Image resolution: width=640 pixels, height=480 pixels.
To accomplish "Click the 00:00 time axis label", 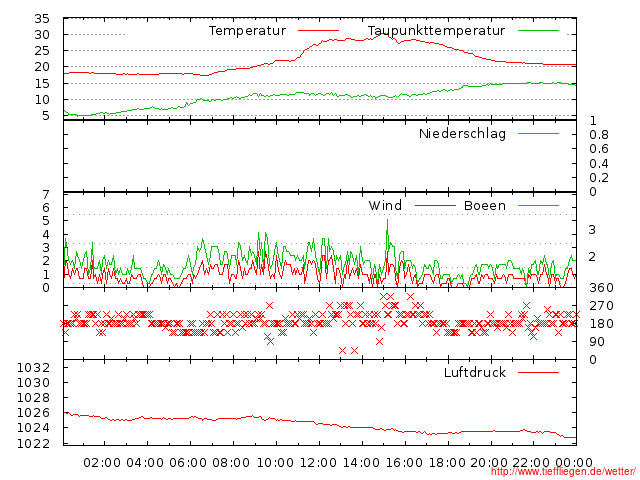I will point(574,463).
